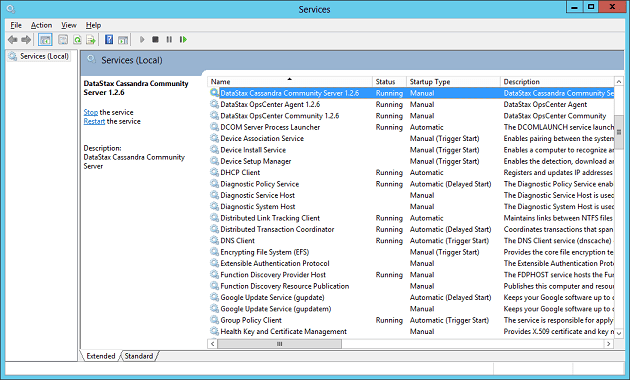Click vertical scrollbar up arrow
This screenshot has height=380, width=630.
point(619,82)
